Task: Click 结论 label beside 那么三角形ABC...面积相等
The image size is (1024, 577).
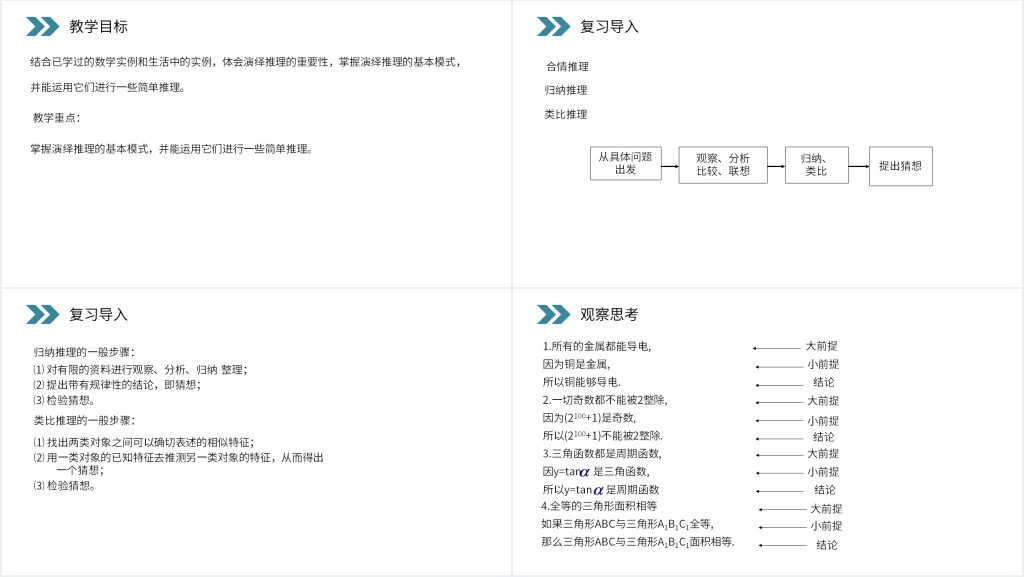Action: click(x=827, y=544)
